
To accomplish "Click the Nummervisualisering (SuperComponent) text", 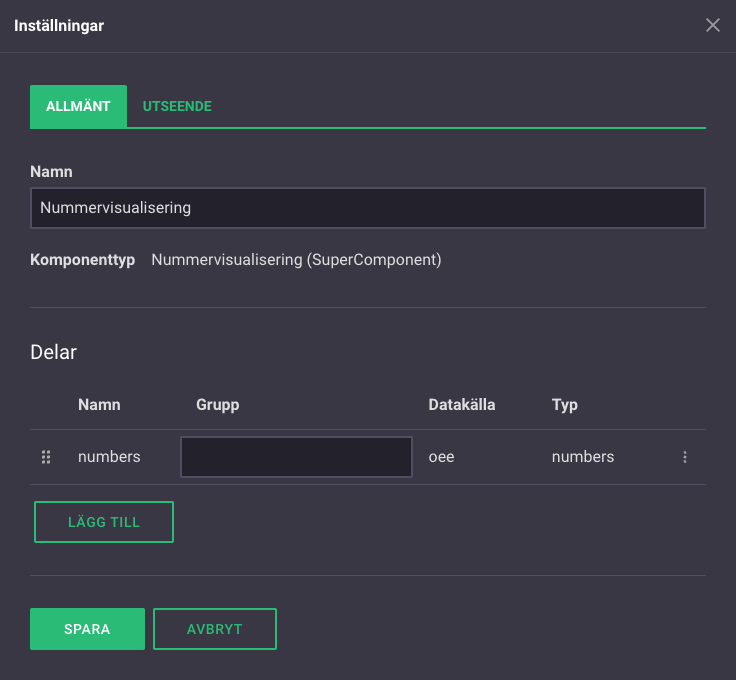I will pyautogui.click(x=296, y=260).
